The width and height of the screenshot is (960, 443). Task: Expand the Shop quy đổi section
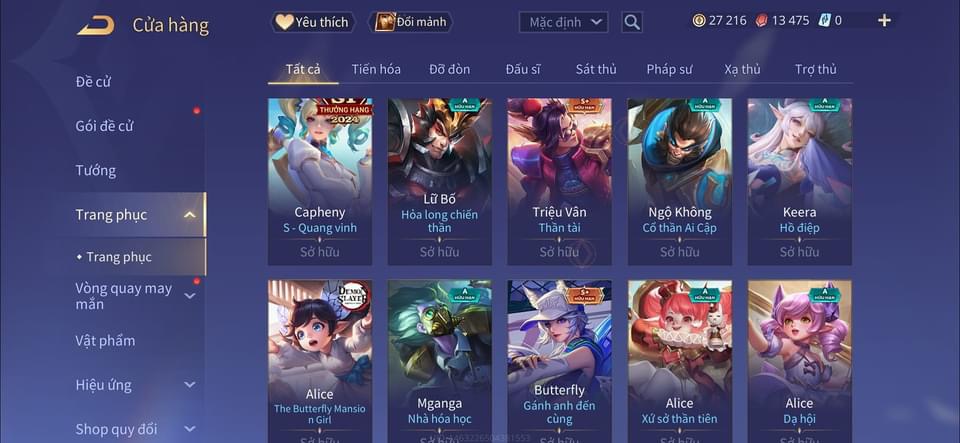(190, 429)
